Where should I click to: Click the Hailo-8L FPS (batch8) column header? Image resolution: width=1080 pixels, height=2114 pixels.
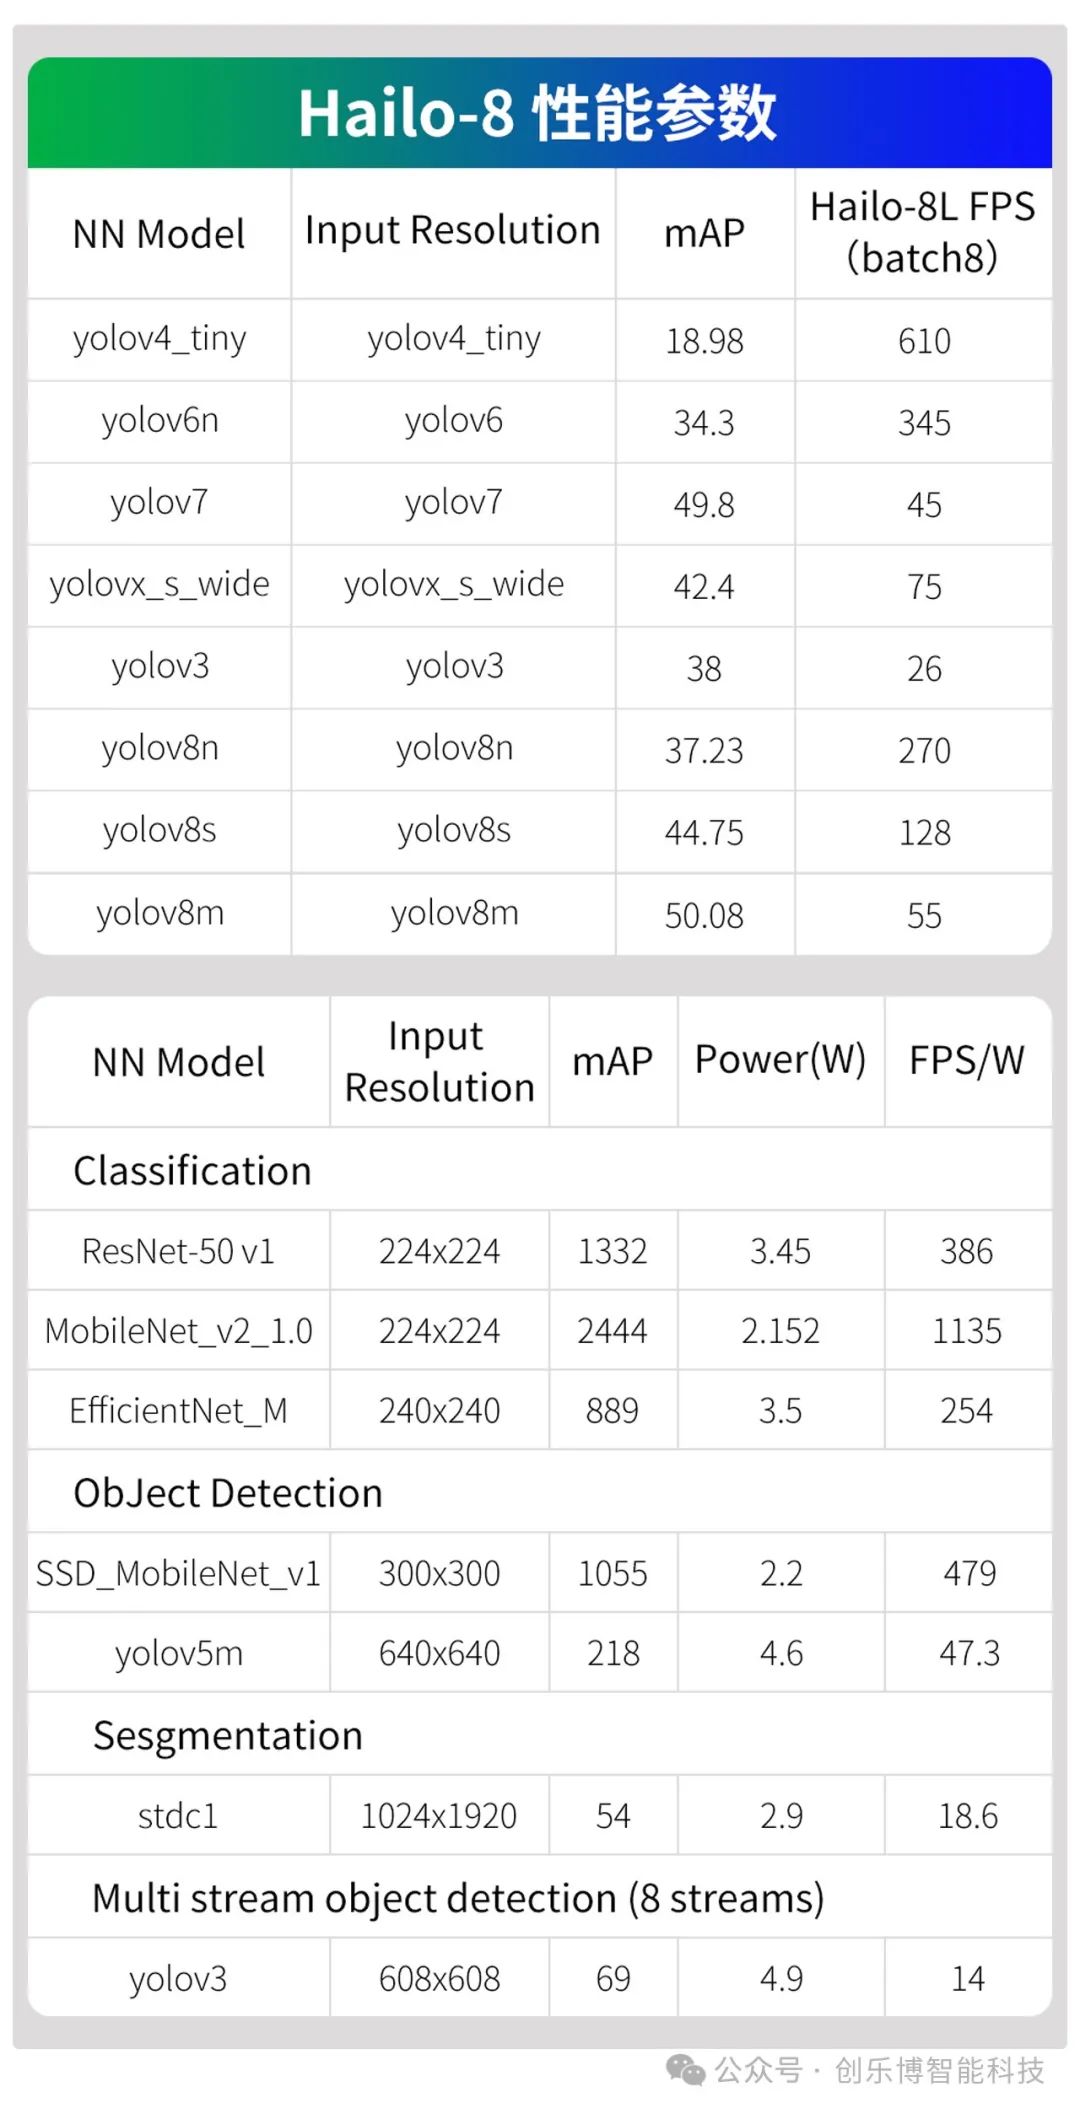click(923, 232)
